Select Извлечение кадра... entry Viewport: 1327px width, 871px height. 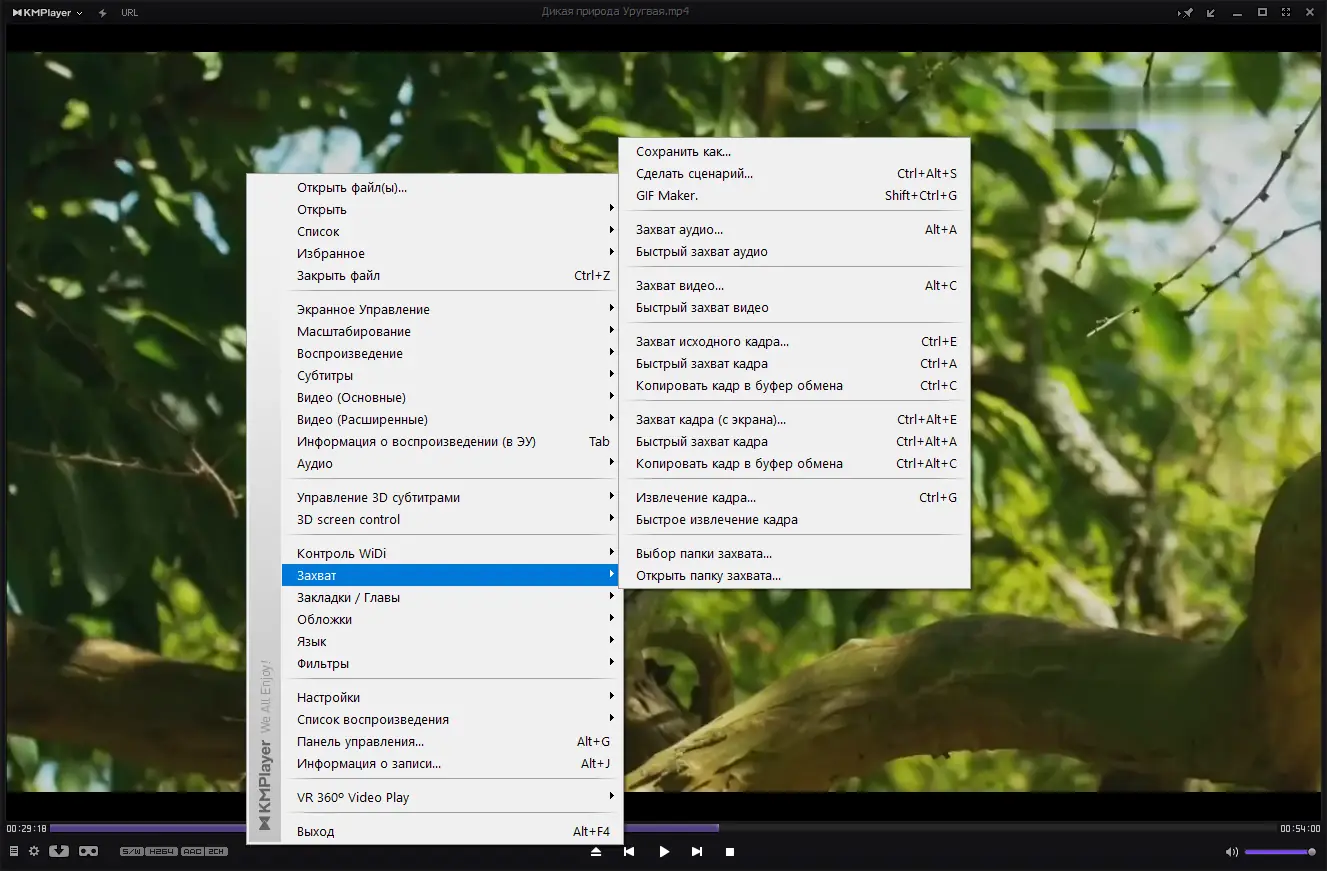pos(795,498)
